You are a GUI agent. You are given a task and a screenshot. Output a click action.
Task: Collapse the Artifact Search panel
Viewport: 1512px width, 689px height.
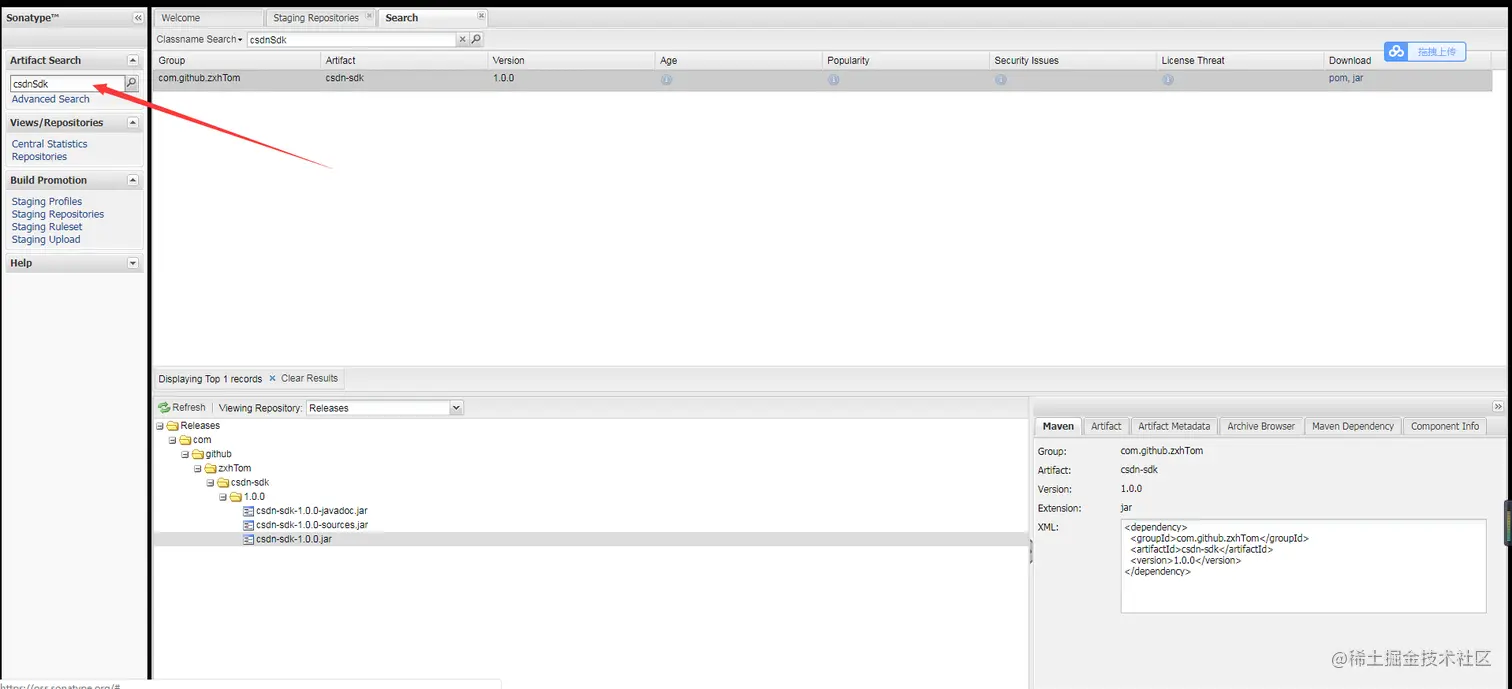pyautogui.click(x=133, y=61)
